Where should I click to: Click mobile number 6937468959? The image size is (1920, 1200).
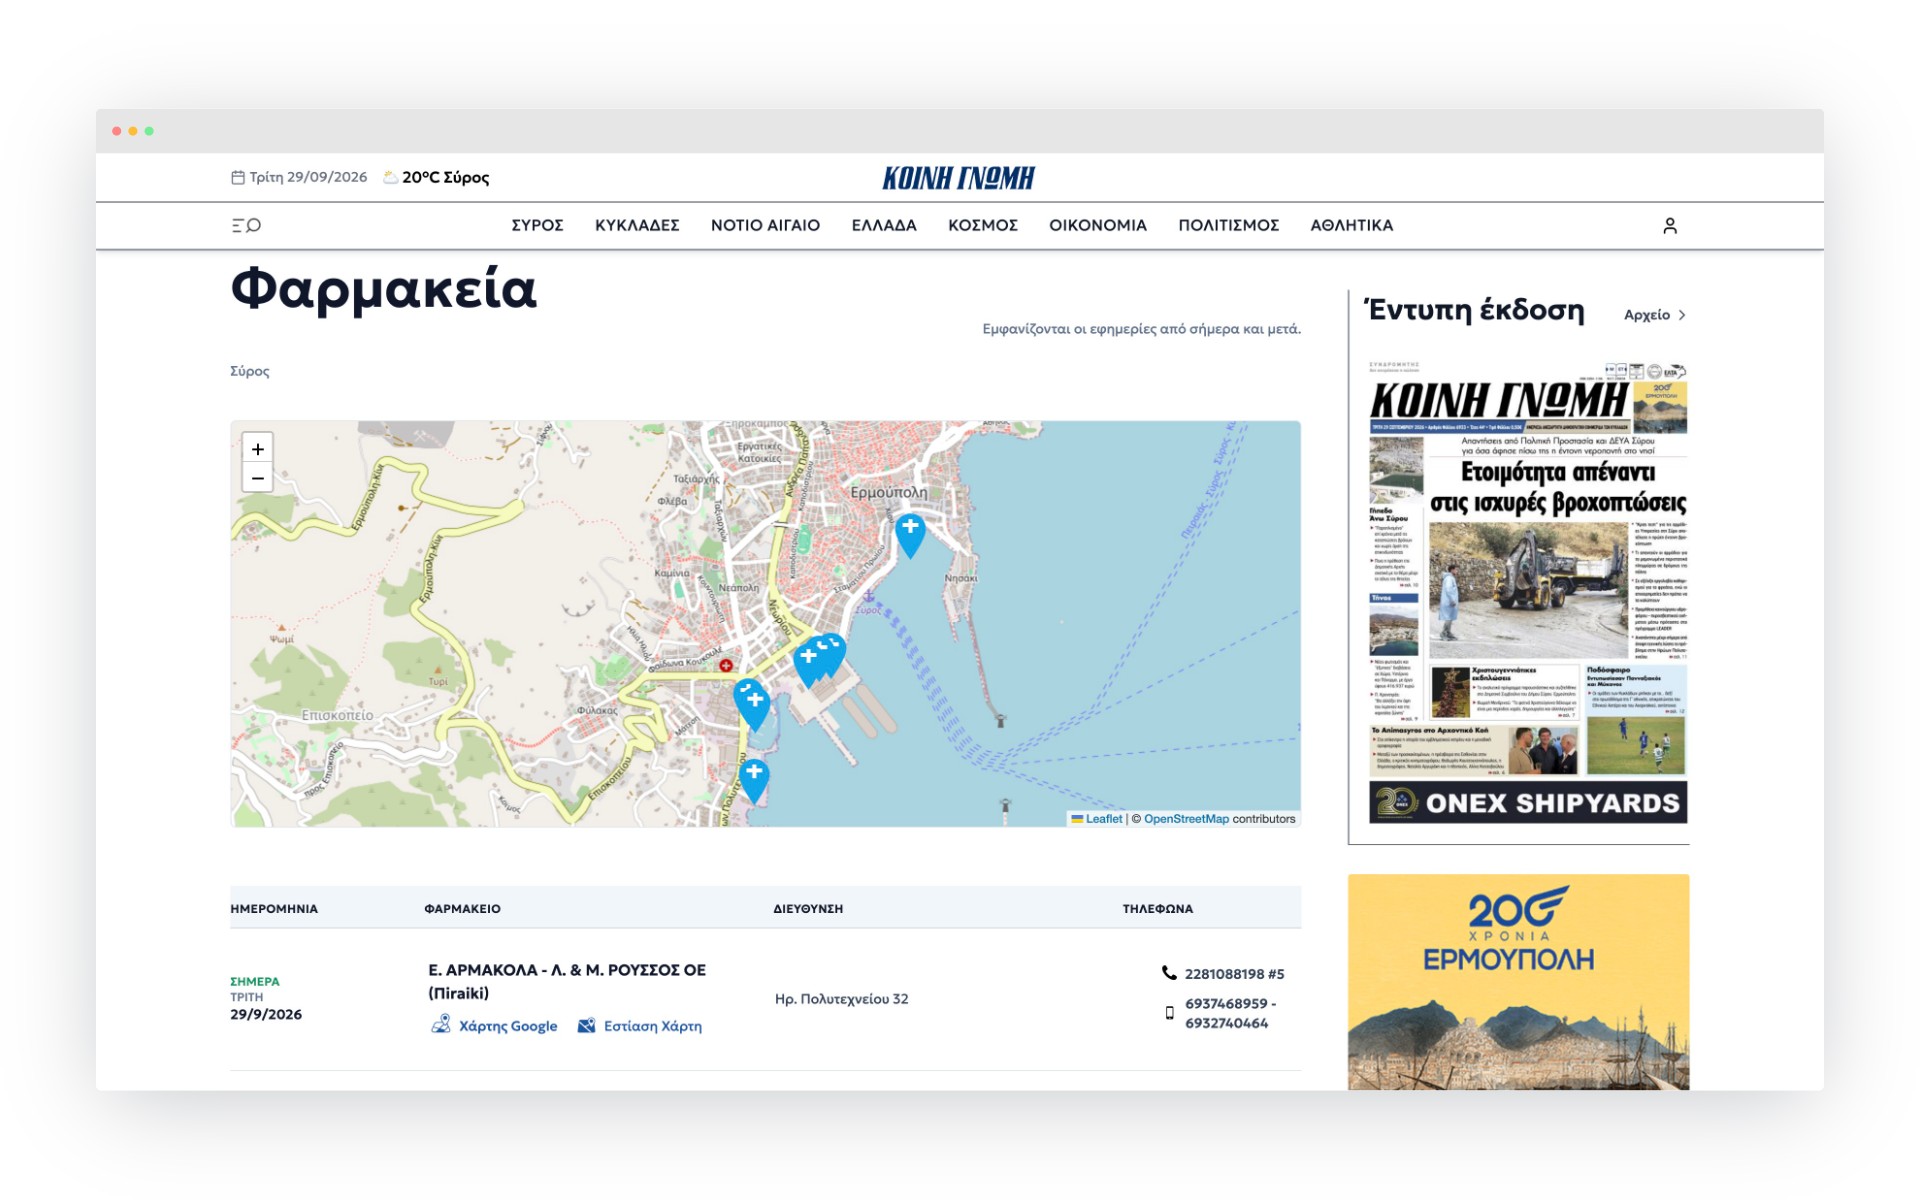(x=1226, y=1003)
